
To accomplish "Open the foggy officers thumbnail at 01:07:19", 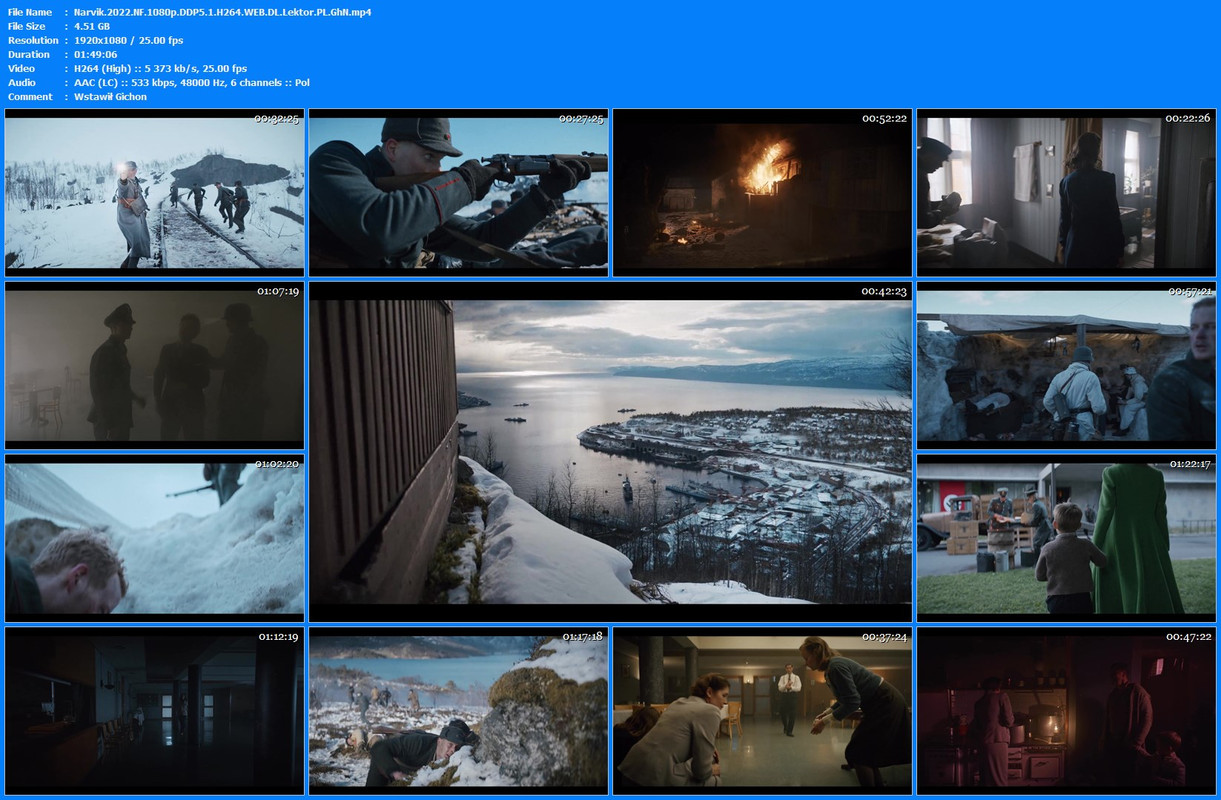I will coord(154,365).
